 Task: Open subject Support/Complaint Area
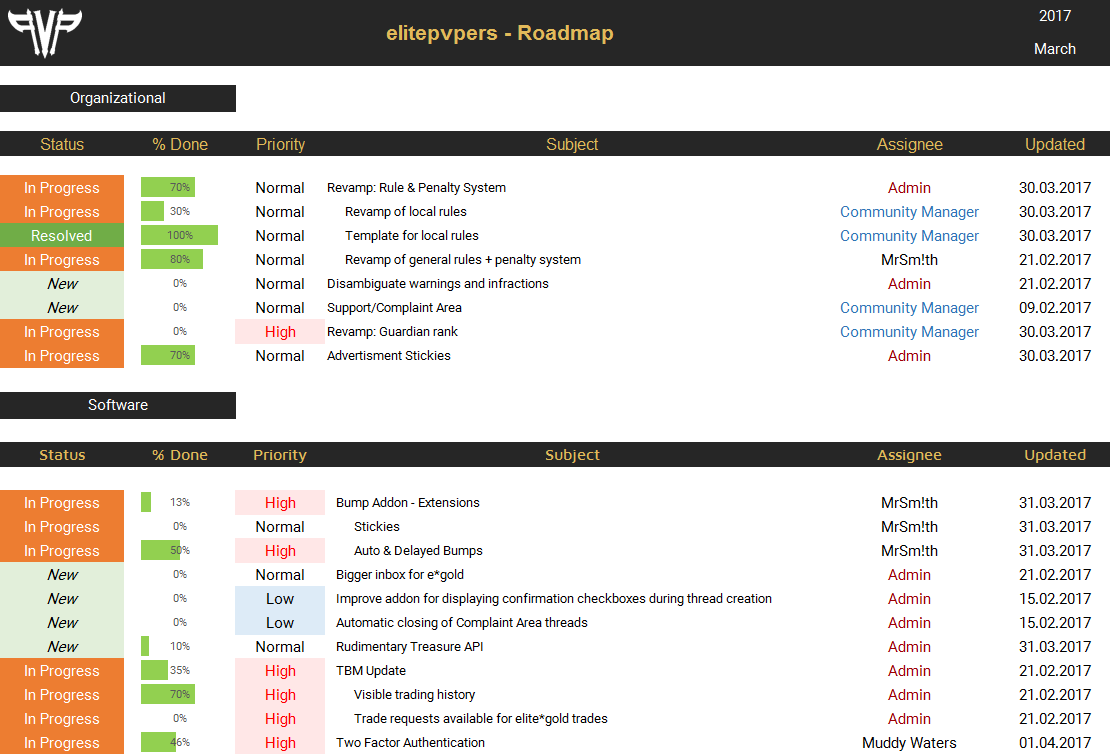(394, 308)
